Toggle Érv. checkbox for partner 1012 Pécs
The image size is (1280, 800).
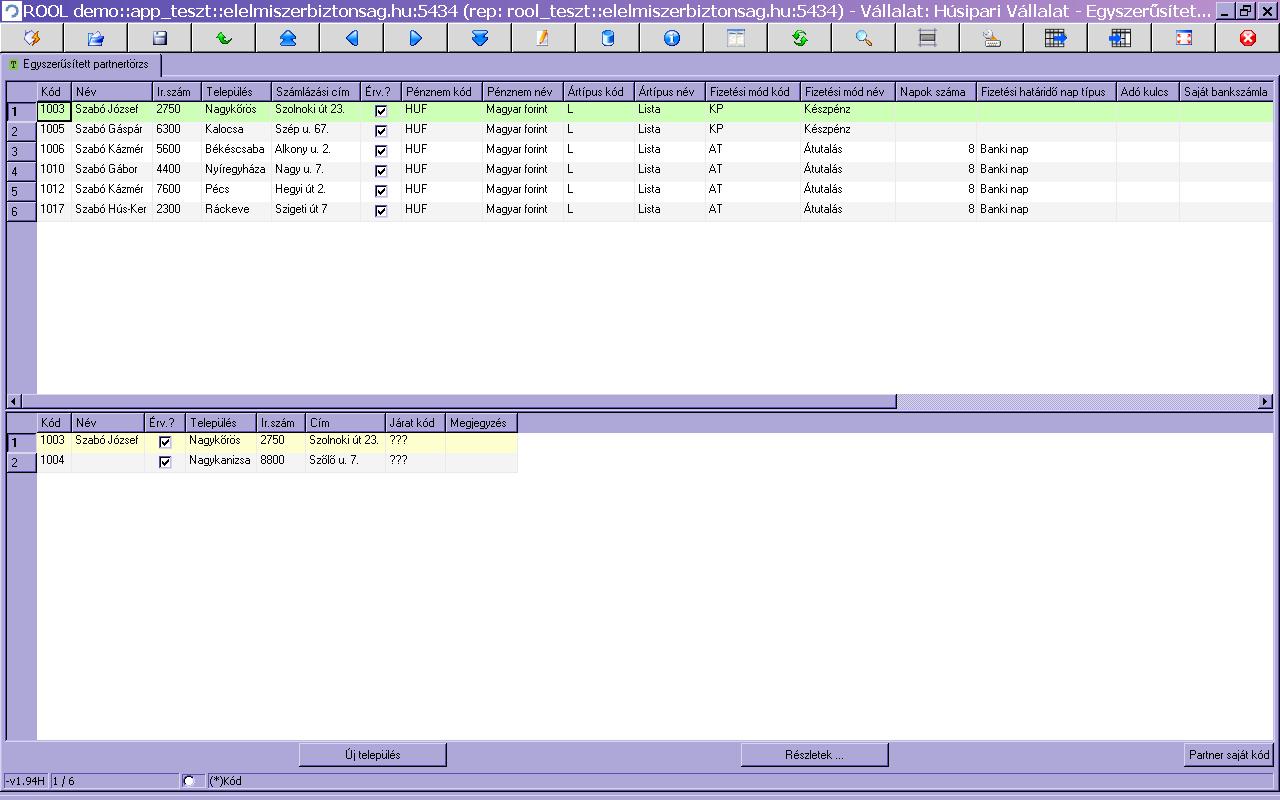(x=381, y=191)
